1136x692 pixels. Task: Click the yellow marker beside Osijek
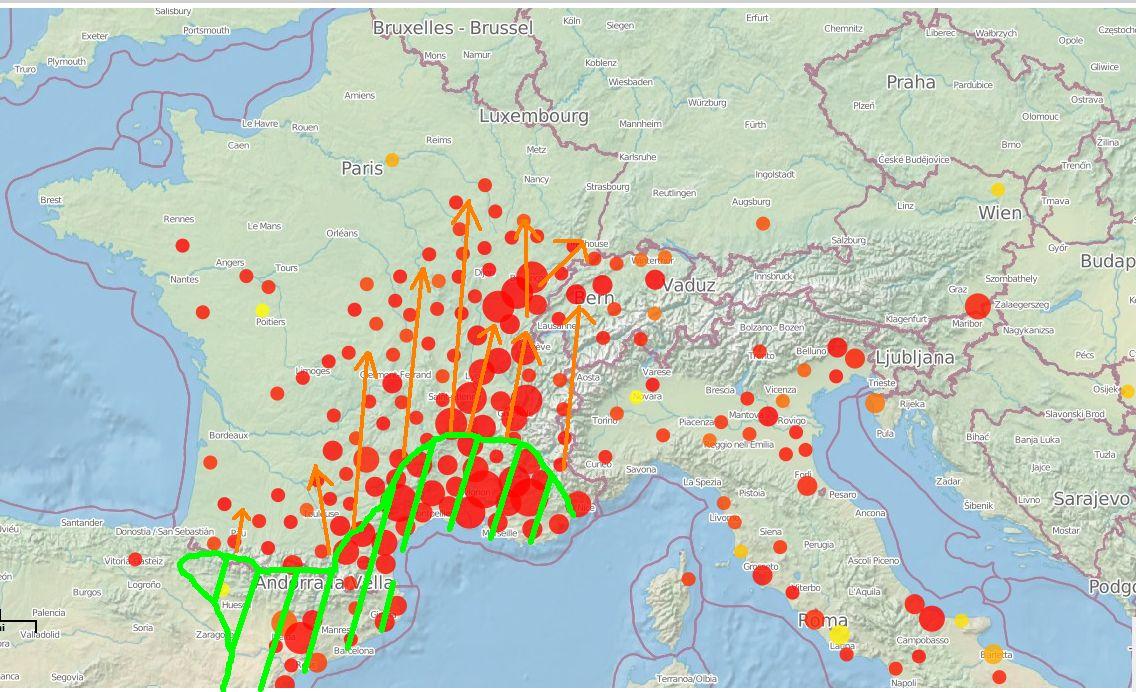click(x=1127, y=391)
